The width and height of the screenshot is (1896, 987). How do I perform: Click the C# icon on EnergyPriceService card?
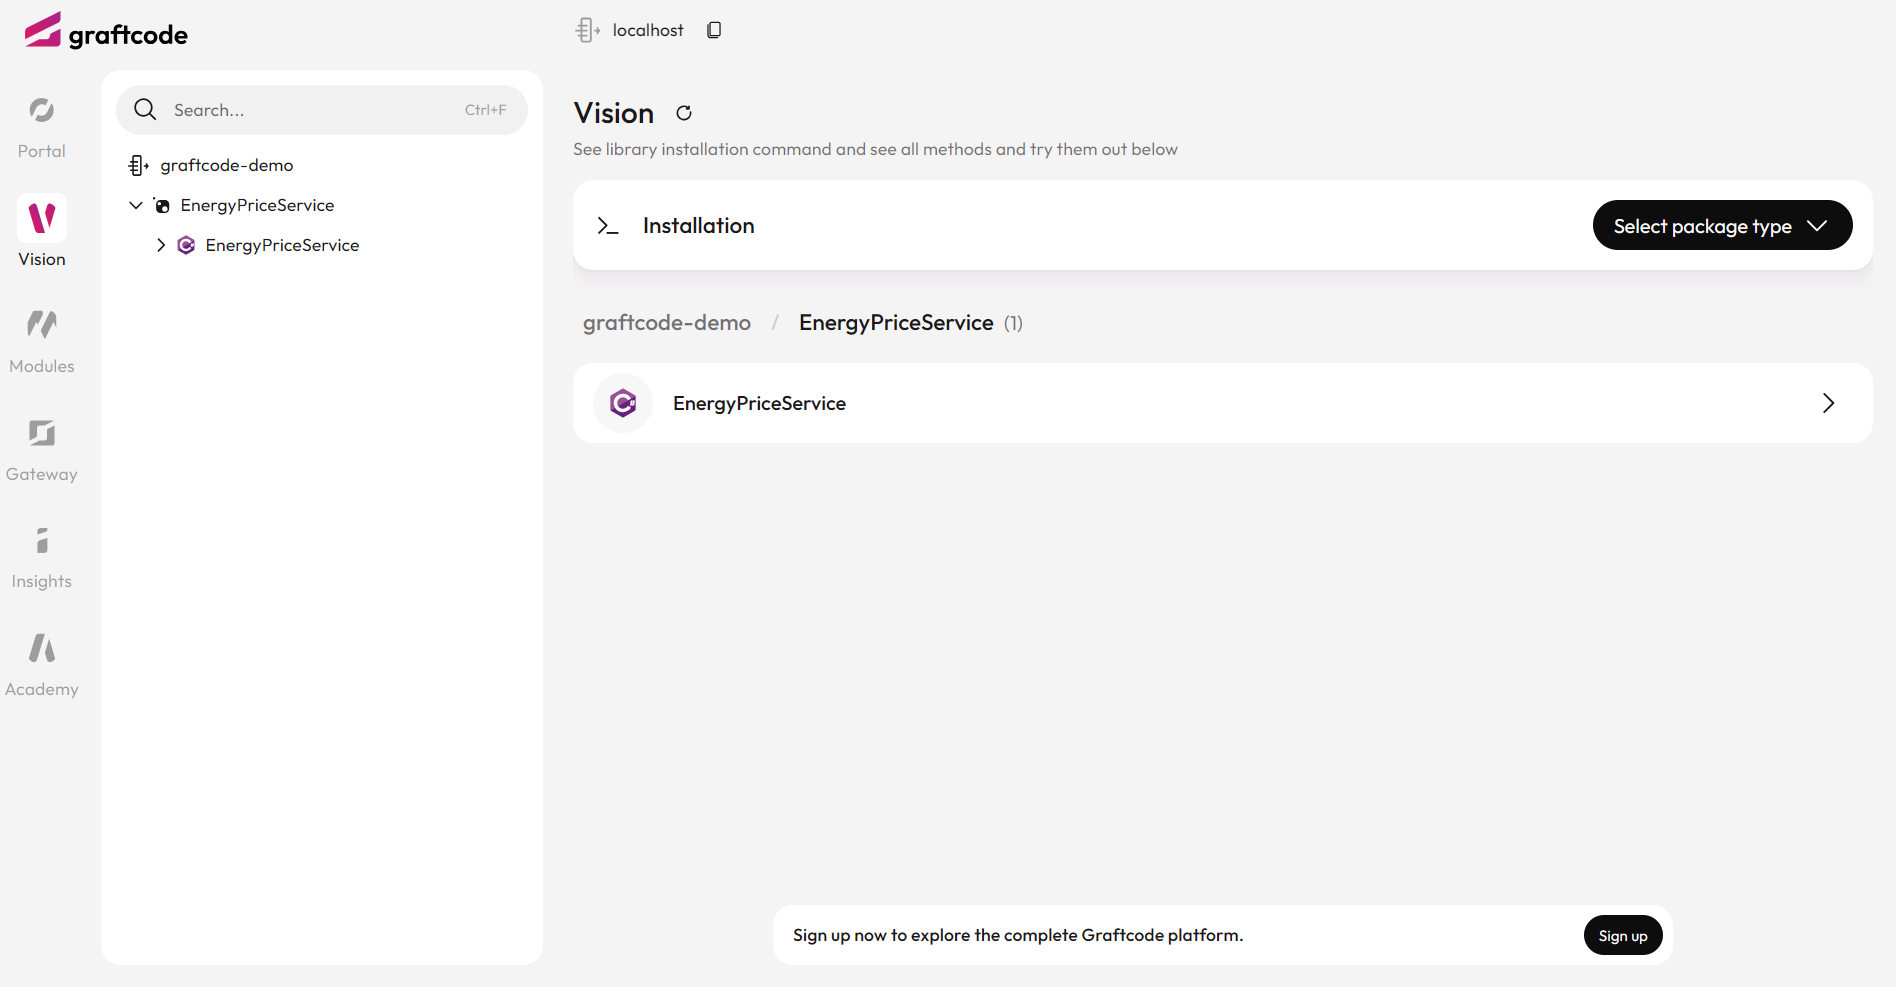[623, 403]
